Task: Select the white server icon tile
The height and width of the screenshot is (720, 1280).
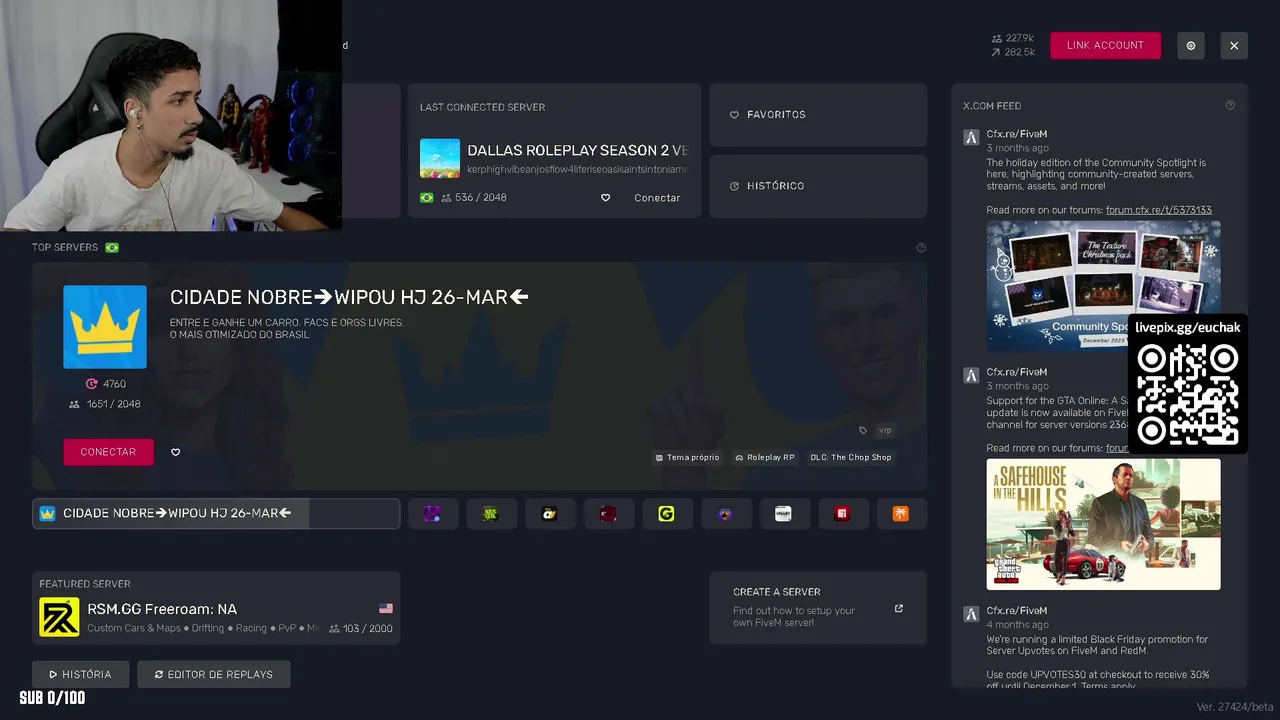Action: [x=784, y=513]
